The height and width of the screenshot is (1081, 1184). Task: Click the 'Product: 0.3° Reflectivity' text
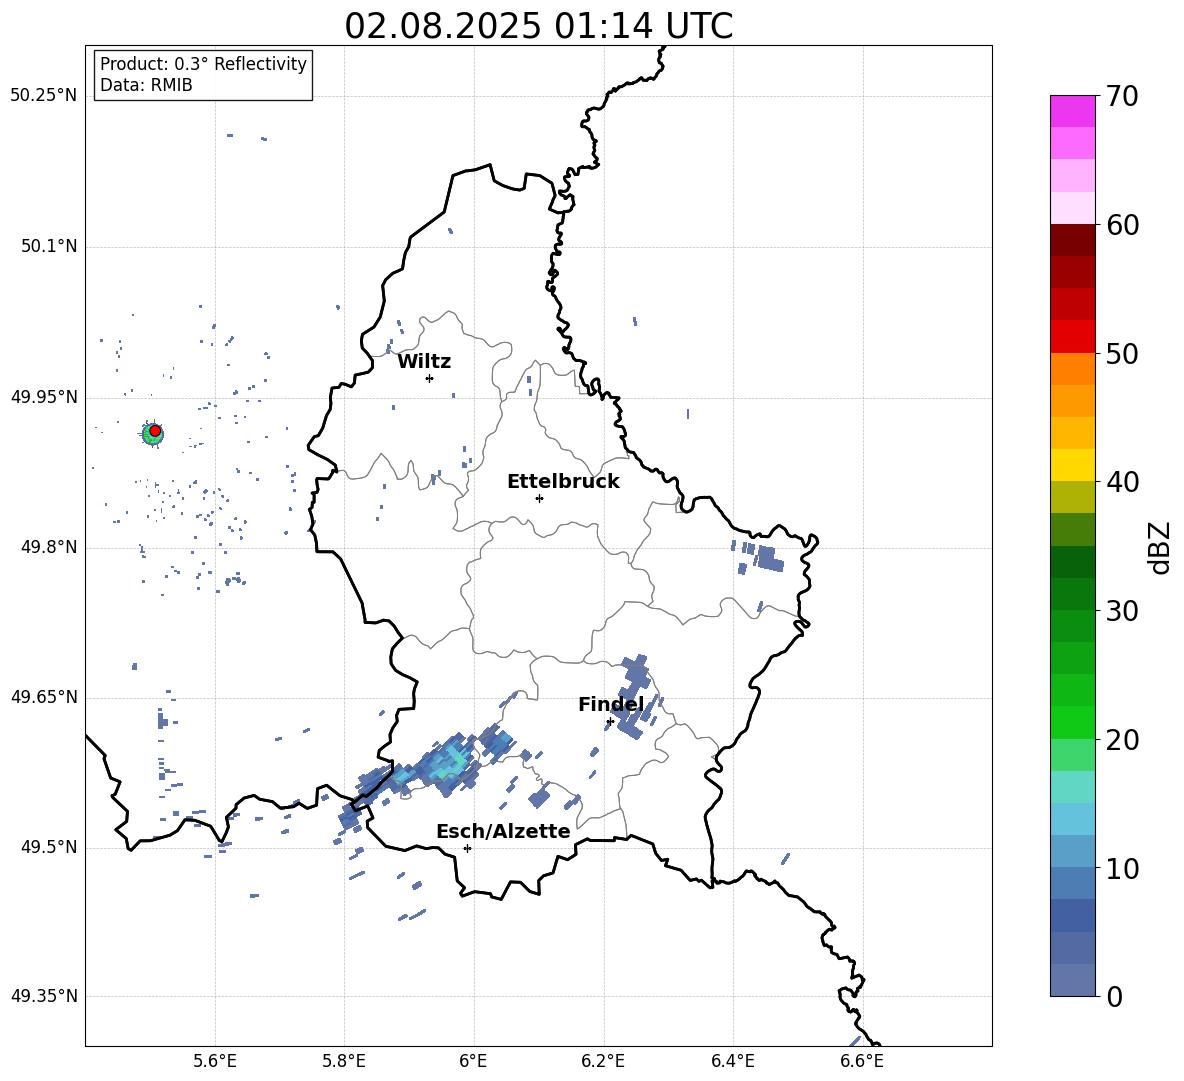pos(203,64)
